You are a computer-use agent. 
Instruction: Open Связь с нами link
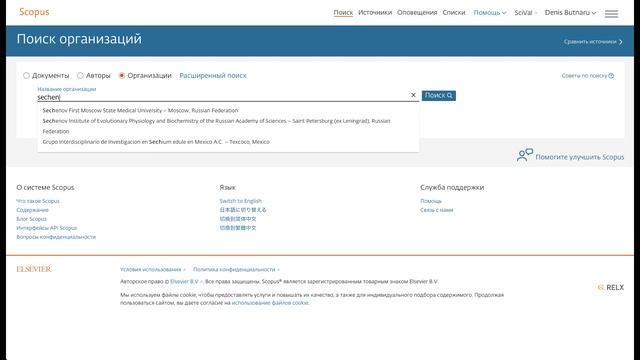coord(437,210)
